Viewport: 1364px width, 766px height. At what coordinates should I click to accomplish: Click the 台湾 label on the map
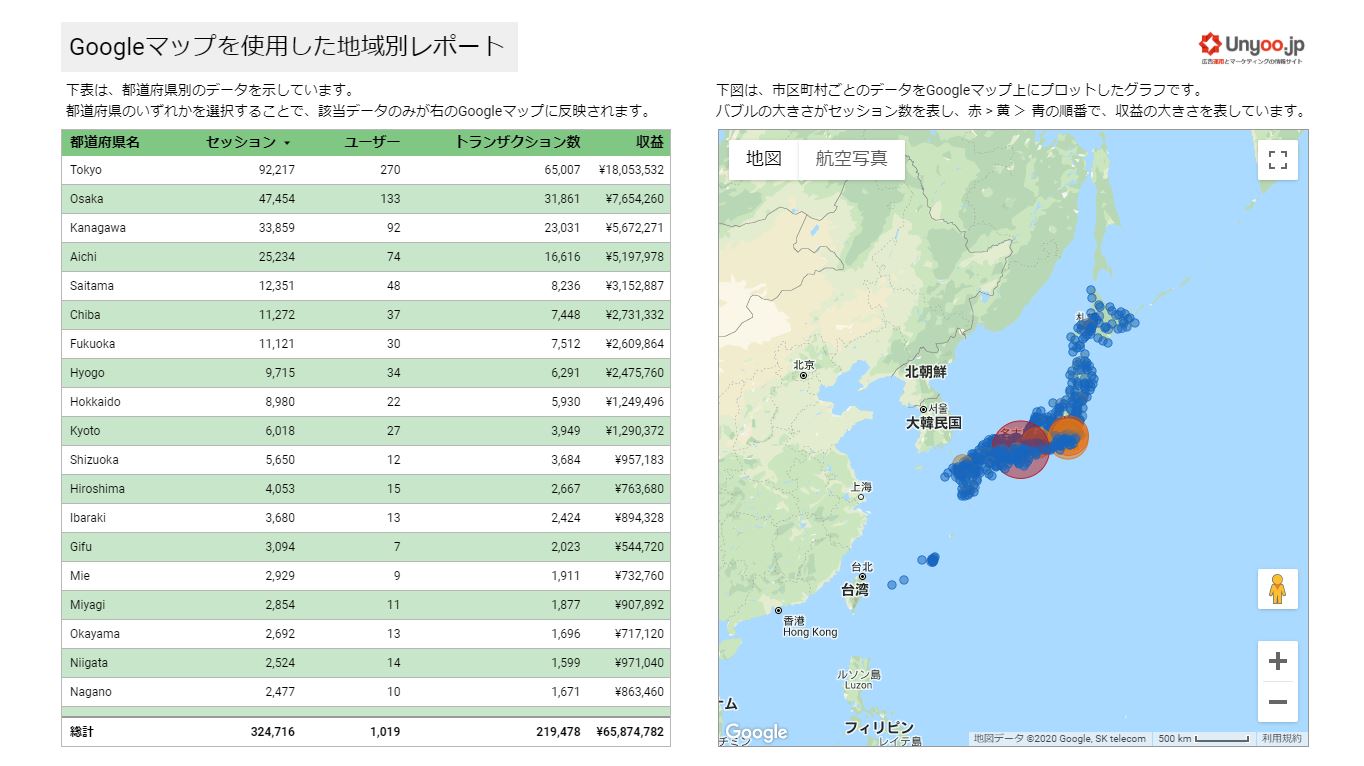click(855, 590)
